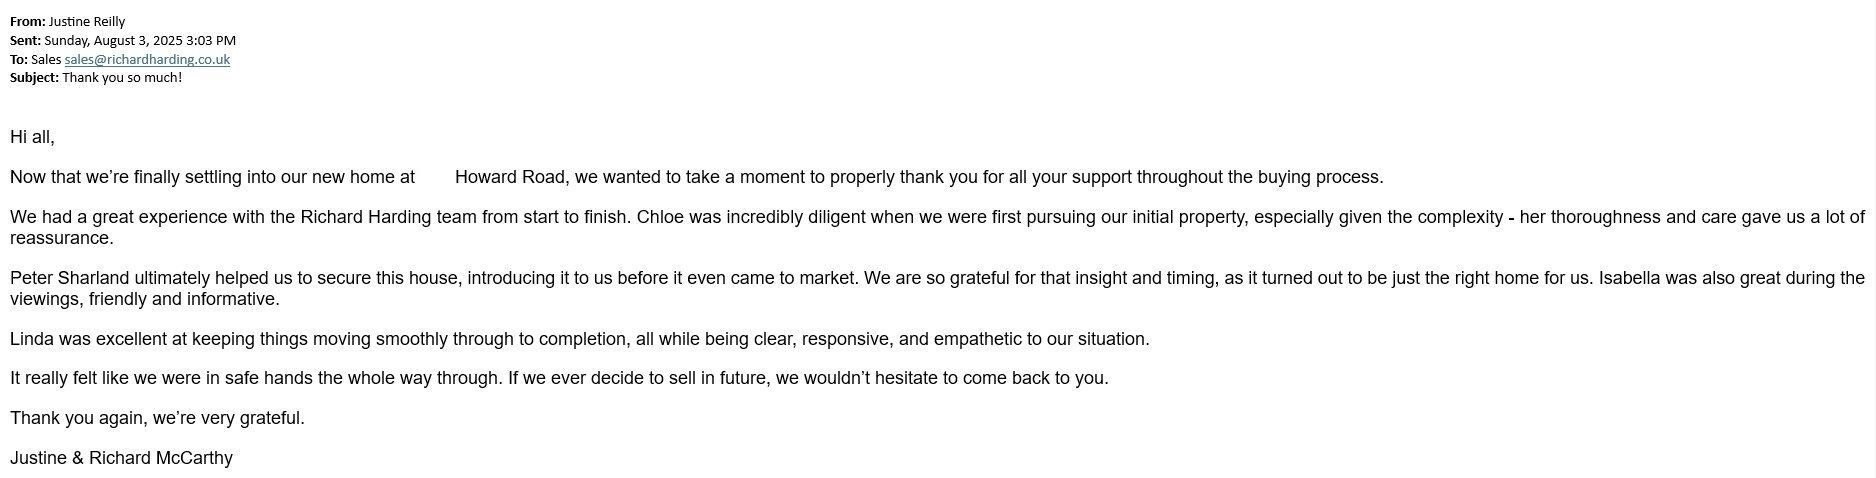1876x478 pixels.
Task: Click the "Sent:" header label
Action: point(26,41)
